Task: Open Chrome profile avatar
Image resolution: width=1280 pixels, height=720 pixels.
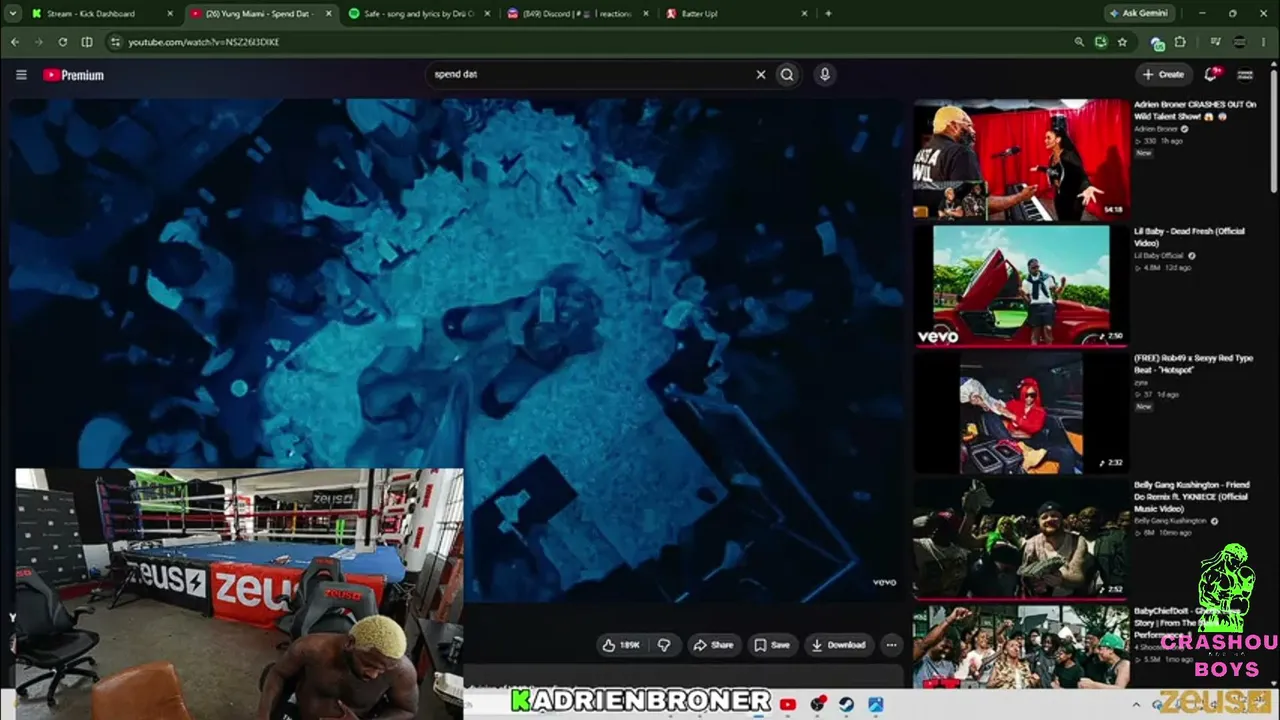Action: coord(1241,42)
